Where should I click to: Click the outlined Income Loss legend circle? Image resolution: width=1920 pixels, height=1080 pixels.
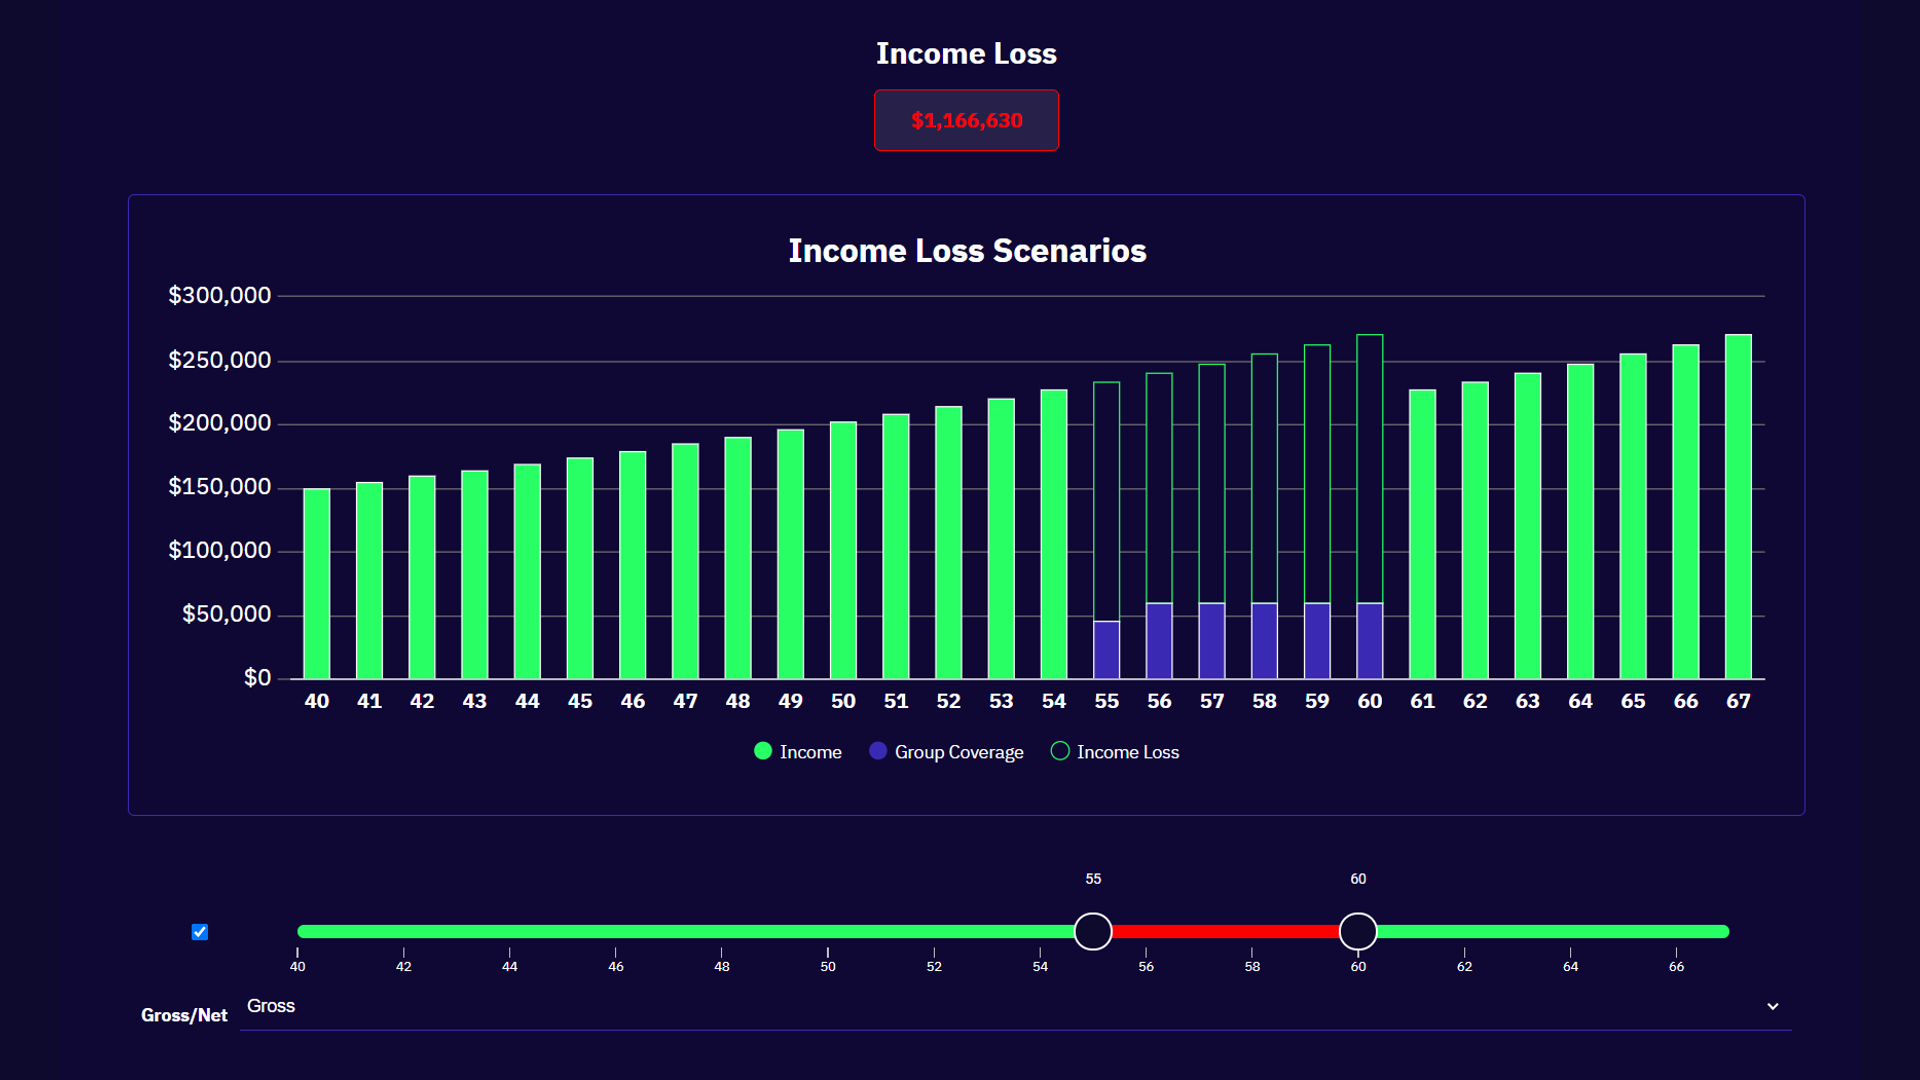pos(1060,751)
